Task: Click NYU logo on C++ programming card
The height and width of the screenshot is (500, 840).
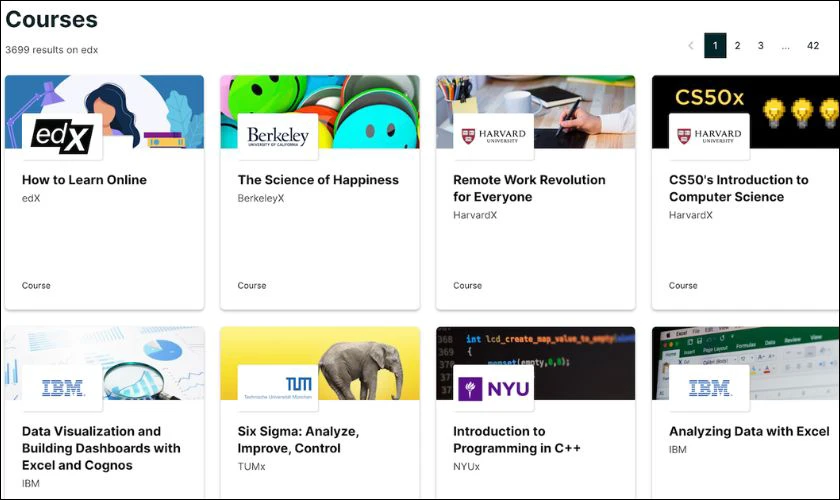Action: (493, 388)
